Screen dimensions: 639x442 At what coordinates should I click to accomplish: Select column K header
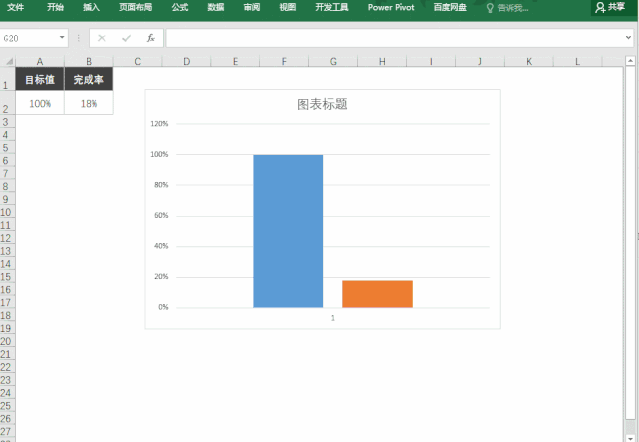coord(529,62)
